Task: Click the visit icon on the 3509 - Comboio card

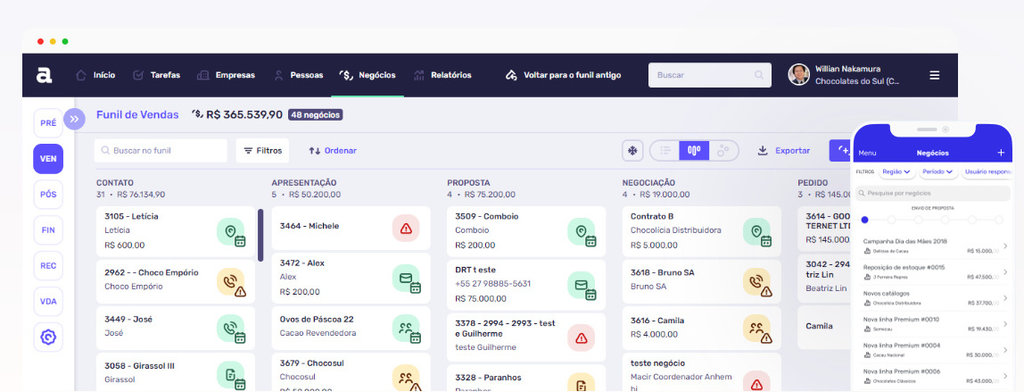Action: (x=582, y=232)
